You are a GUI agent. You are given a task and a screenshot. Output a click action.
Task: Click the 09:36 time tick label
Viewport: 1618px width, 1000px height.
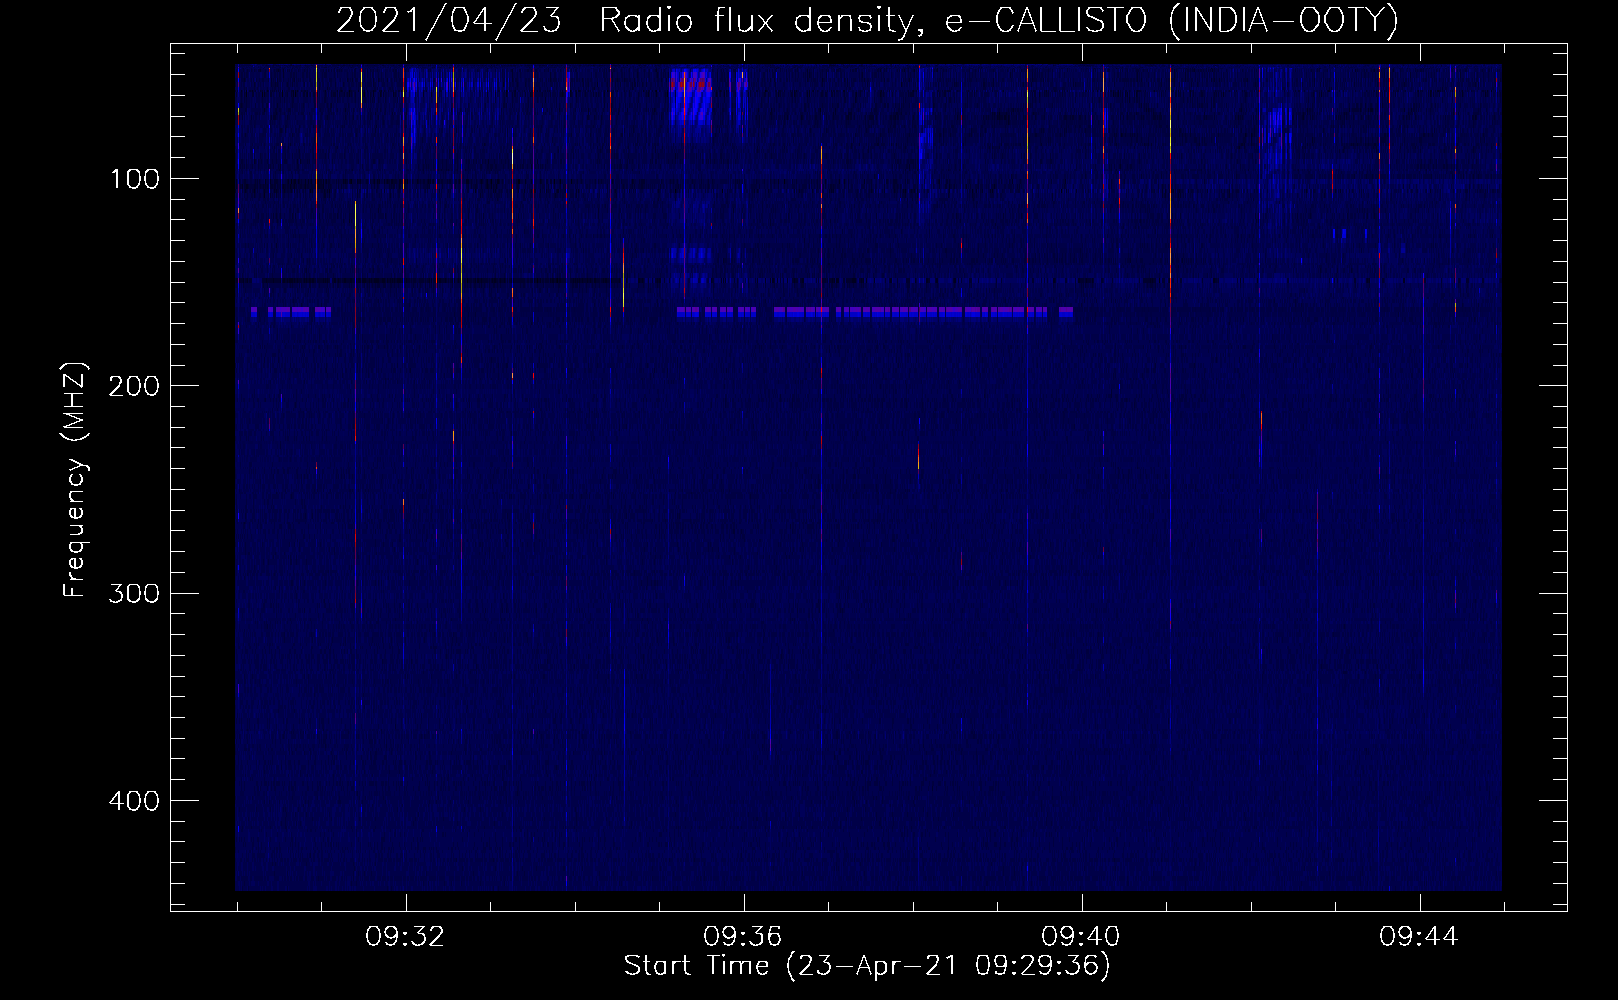[x=743, y=937]
